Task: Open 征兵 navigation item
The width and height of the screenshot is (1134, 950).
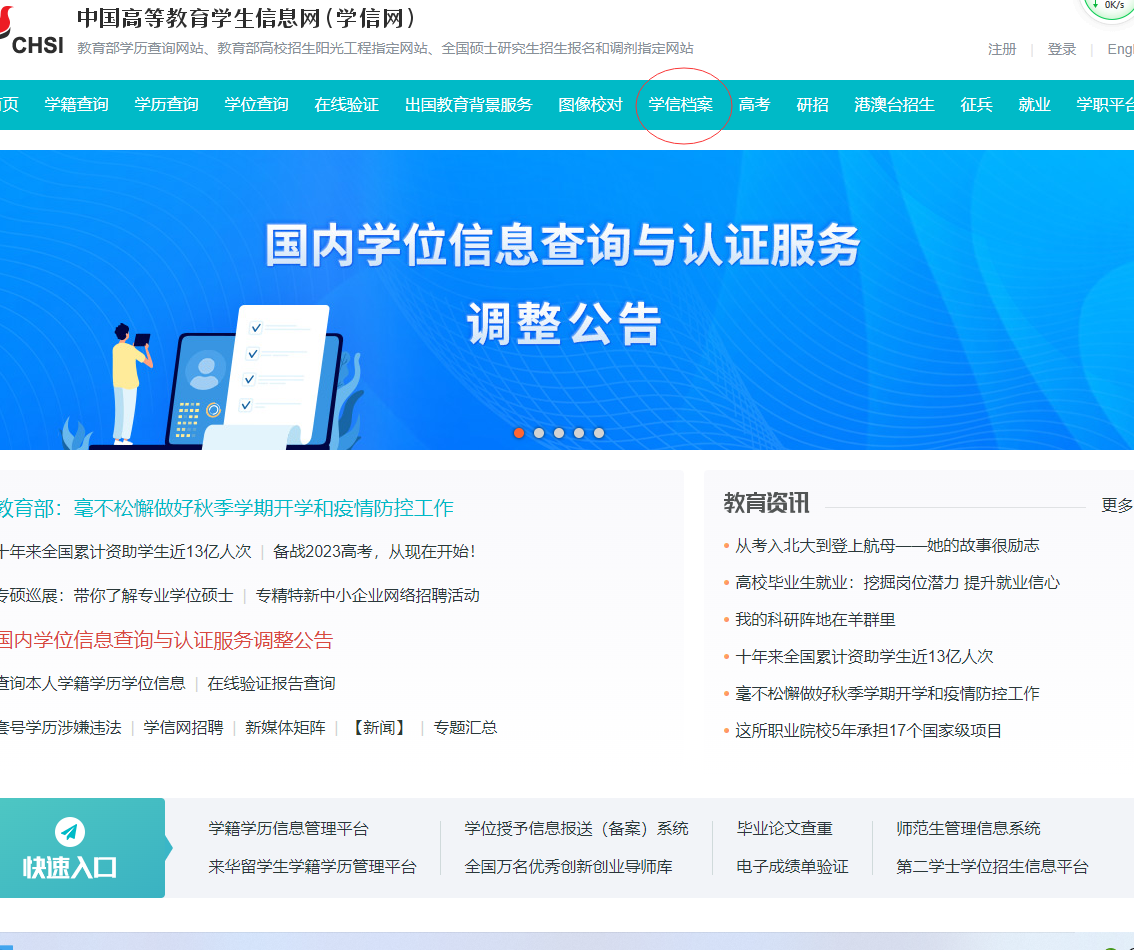Action: [976, 105]
